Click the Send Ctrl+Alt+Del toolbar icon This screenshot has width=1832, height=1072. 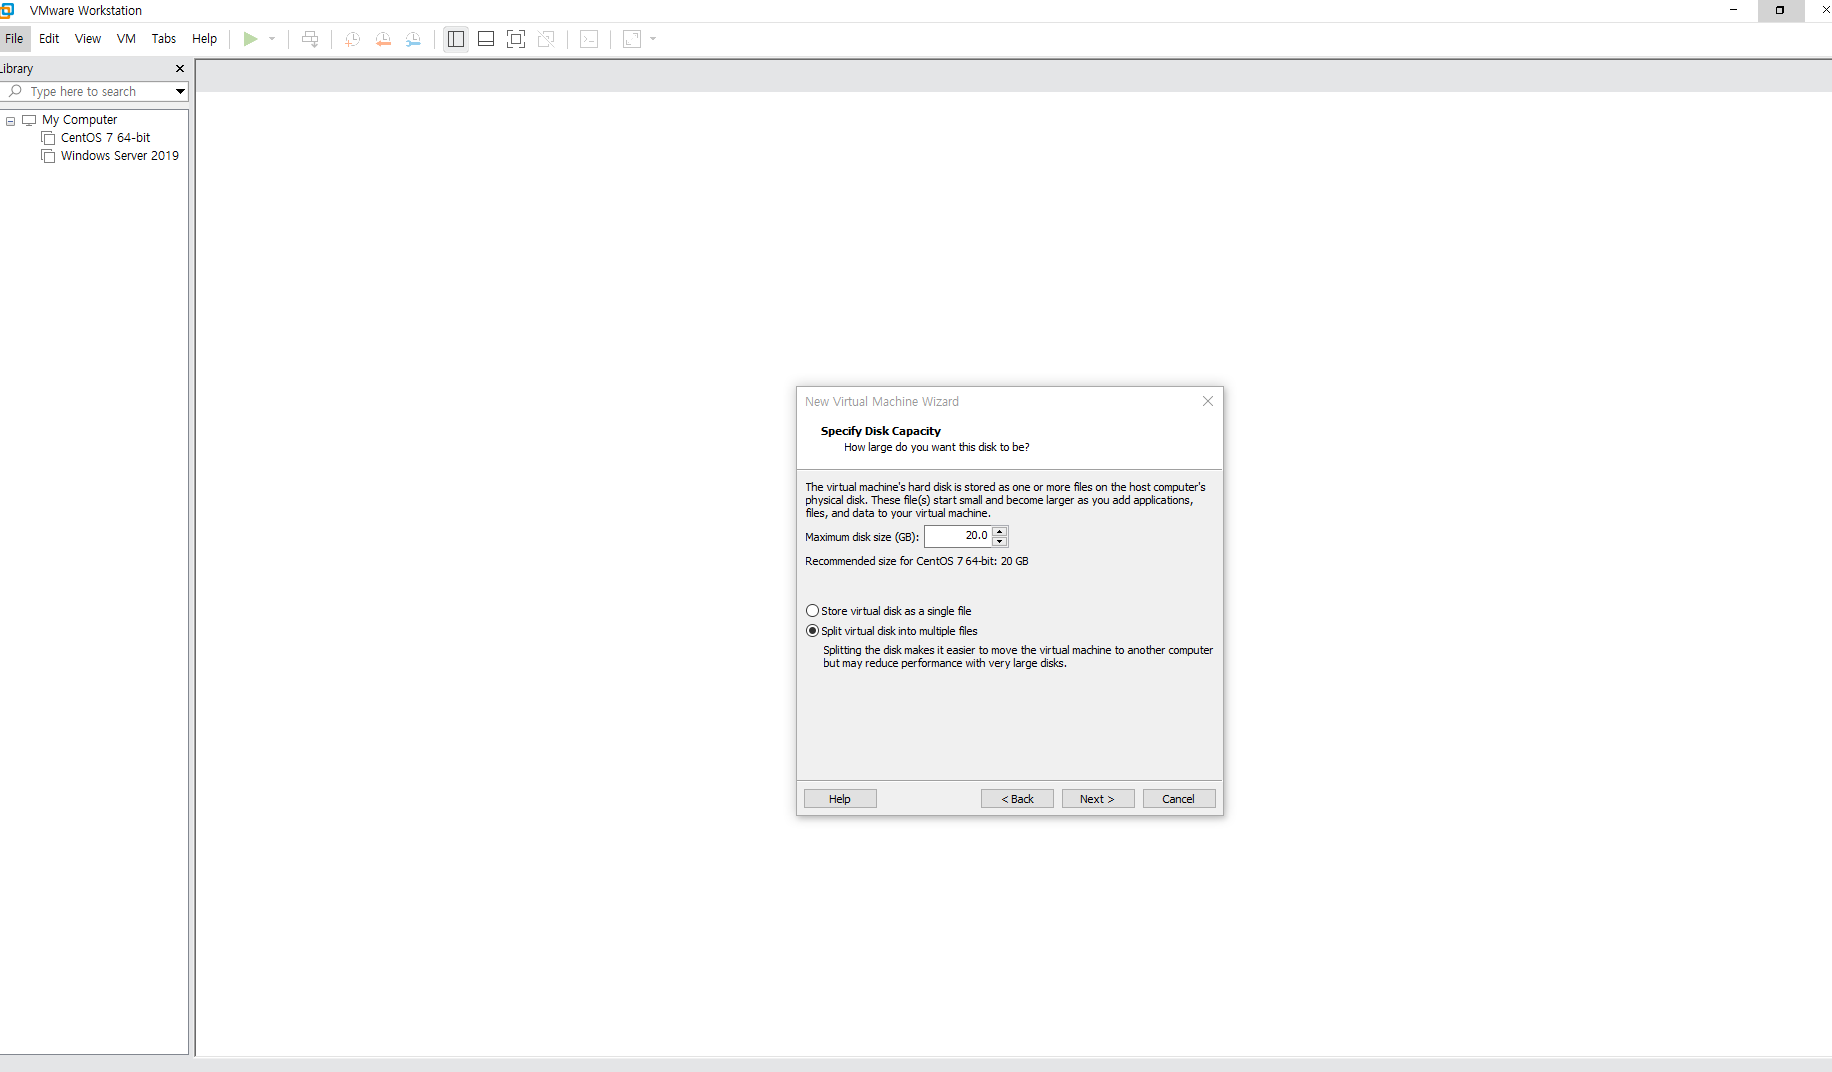pyautogui.click(x=310, y=39)
